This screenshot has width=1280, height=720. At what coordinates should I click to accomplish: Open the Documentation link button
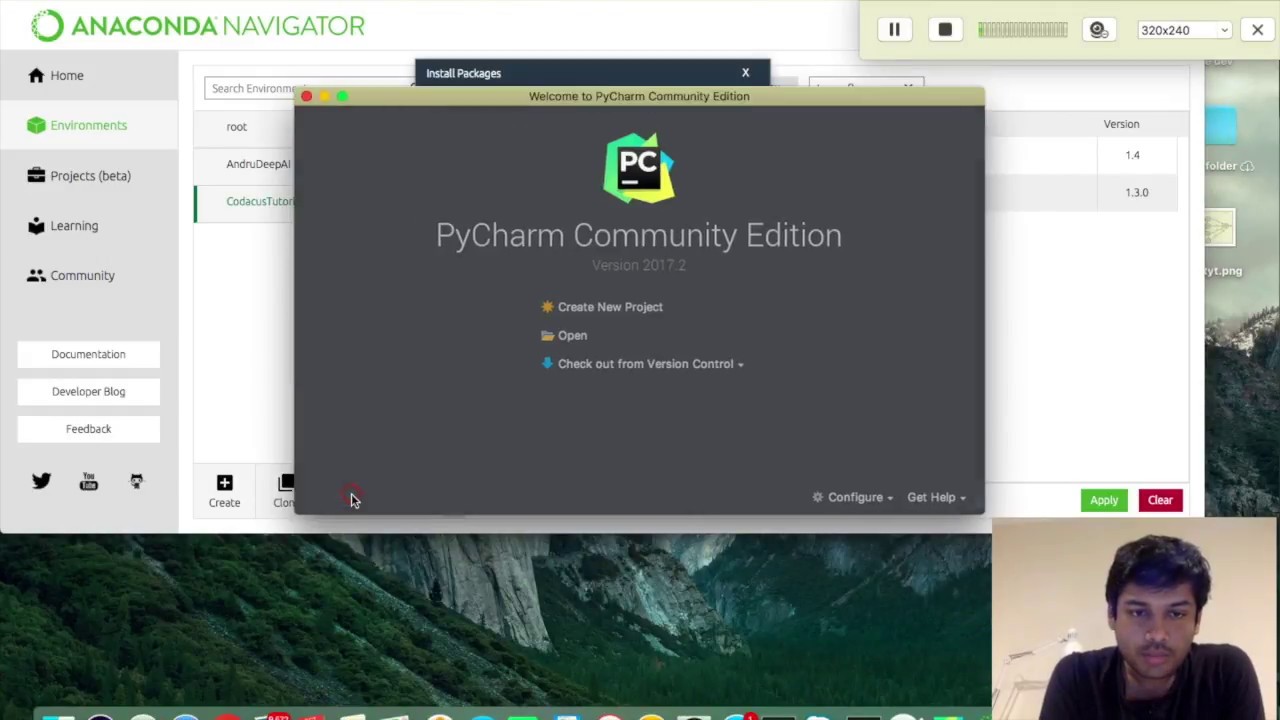coord(88,354)
